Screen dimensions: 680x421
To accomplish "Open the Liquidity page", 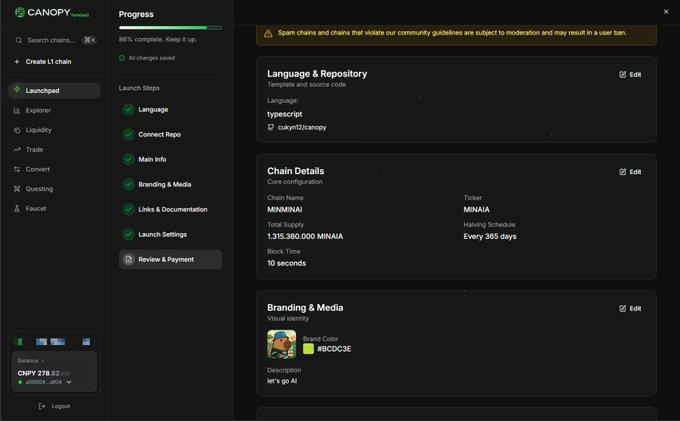I will coord(54,130).
